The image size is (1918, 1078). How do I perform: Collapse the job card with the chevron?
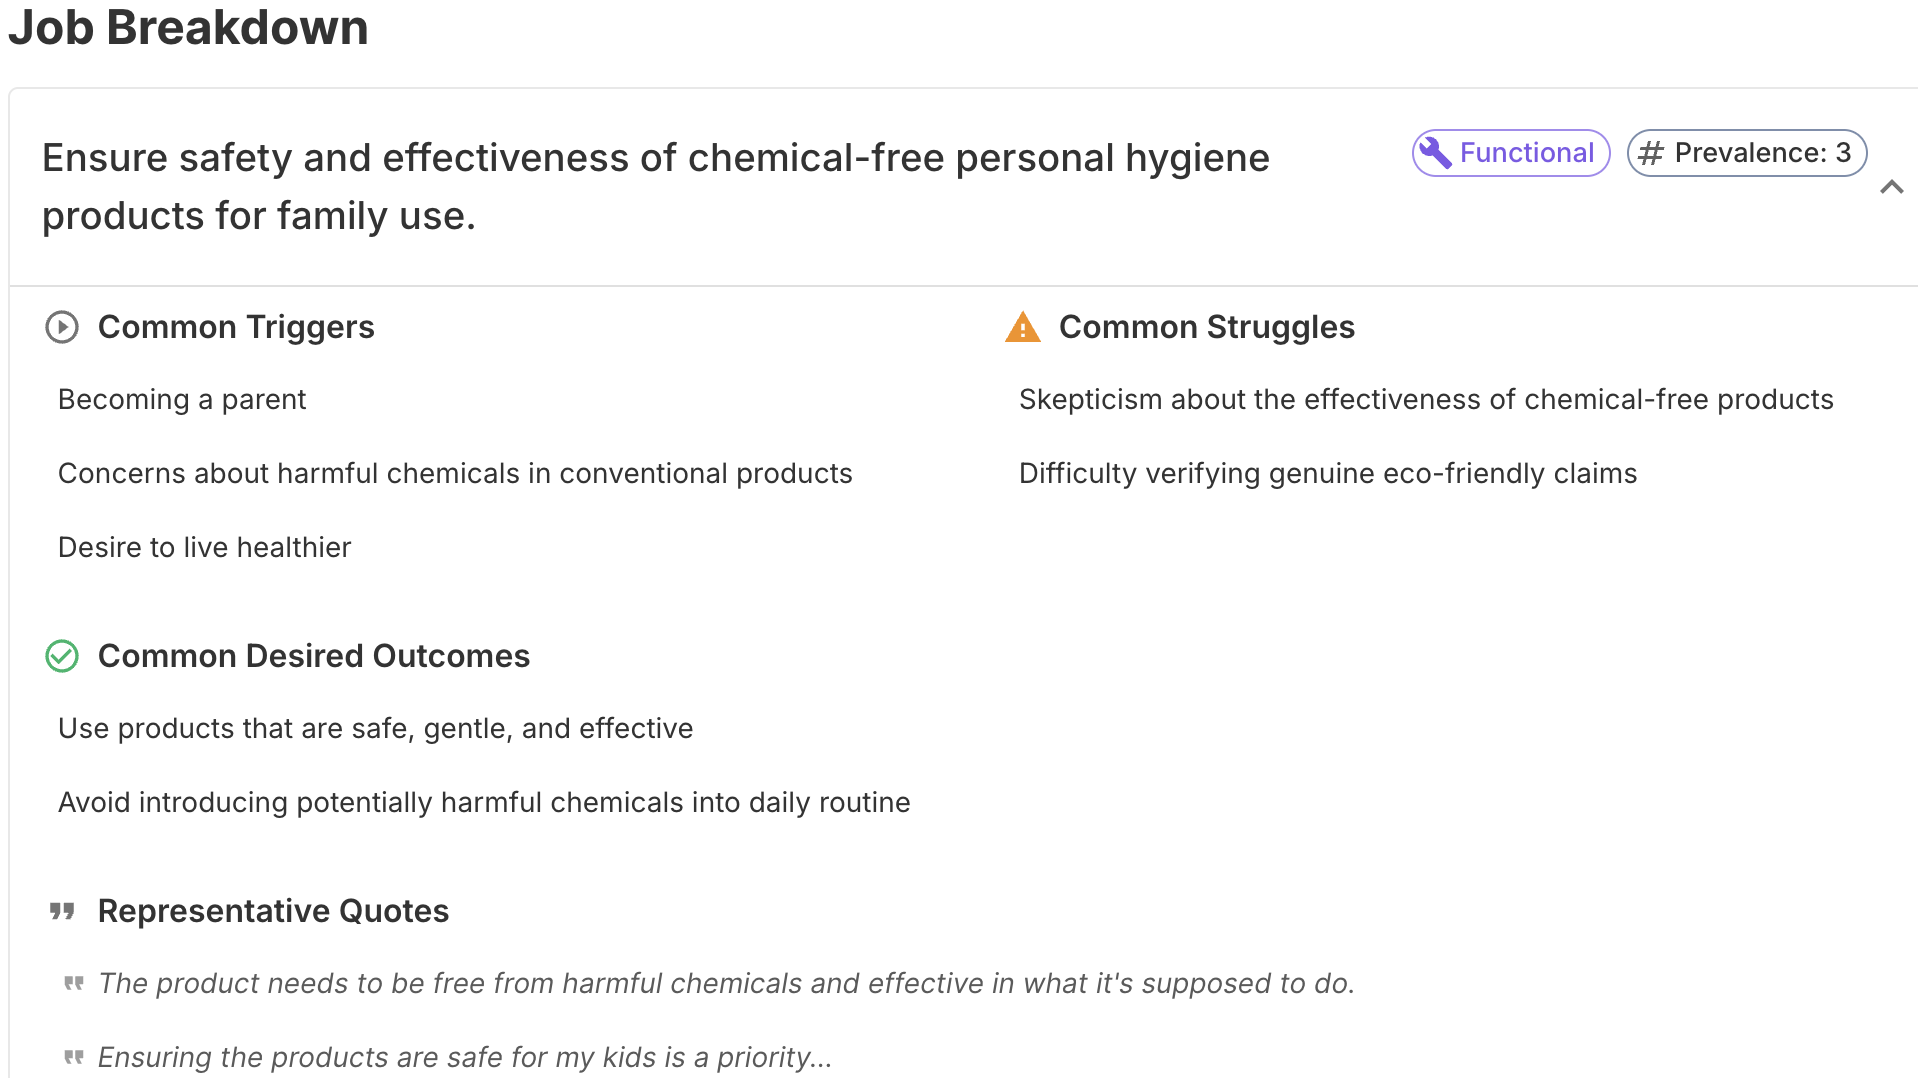pos(1891,187)
